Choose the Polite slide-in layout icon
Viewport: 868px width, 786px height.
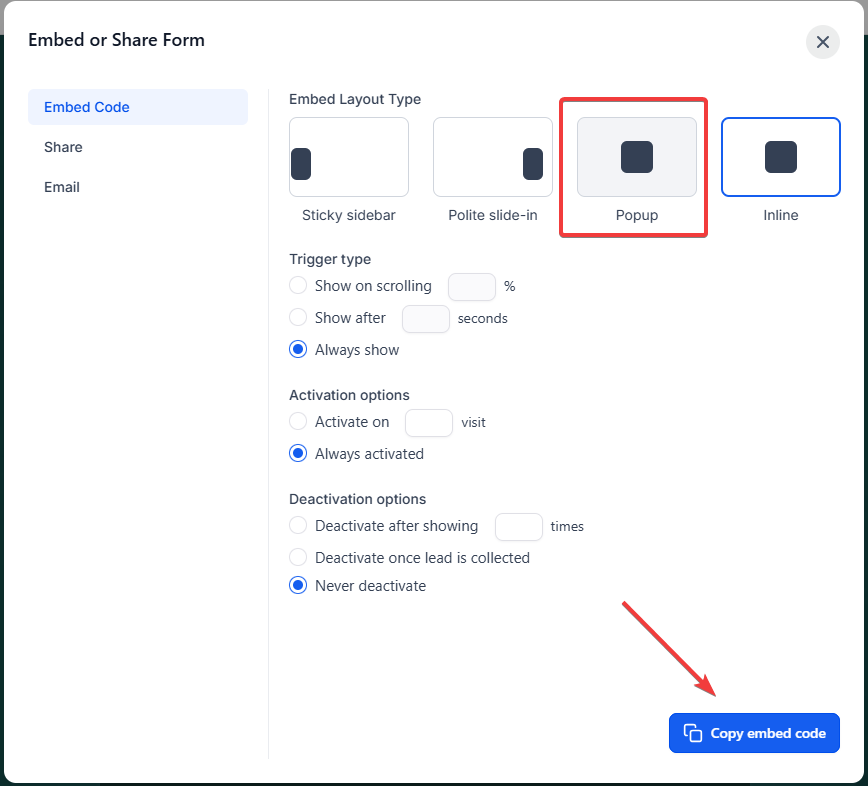[493, 157]
